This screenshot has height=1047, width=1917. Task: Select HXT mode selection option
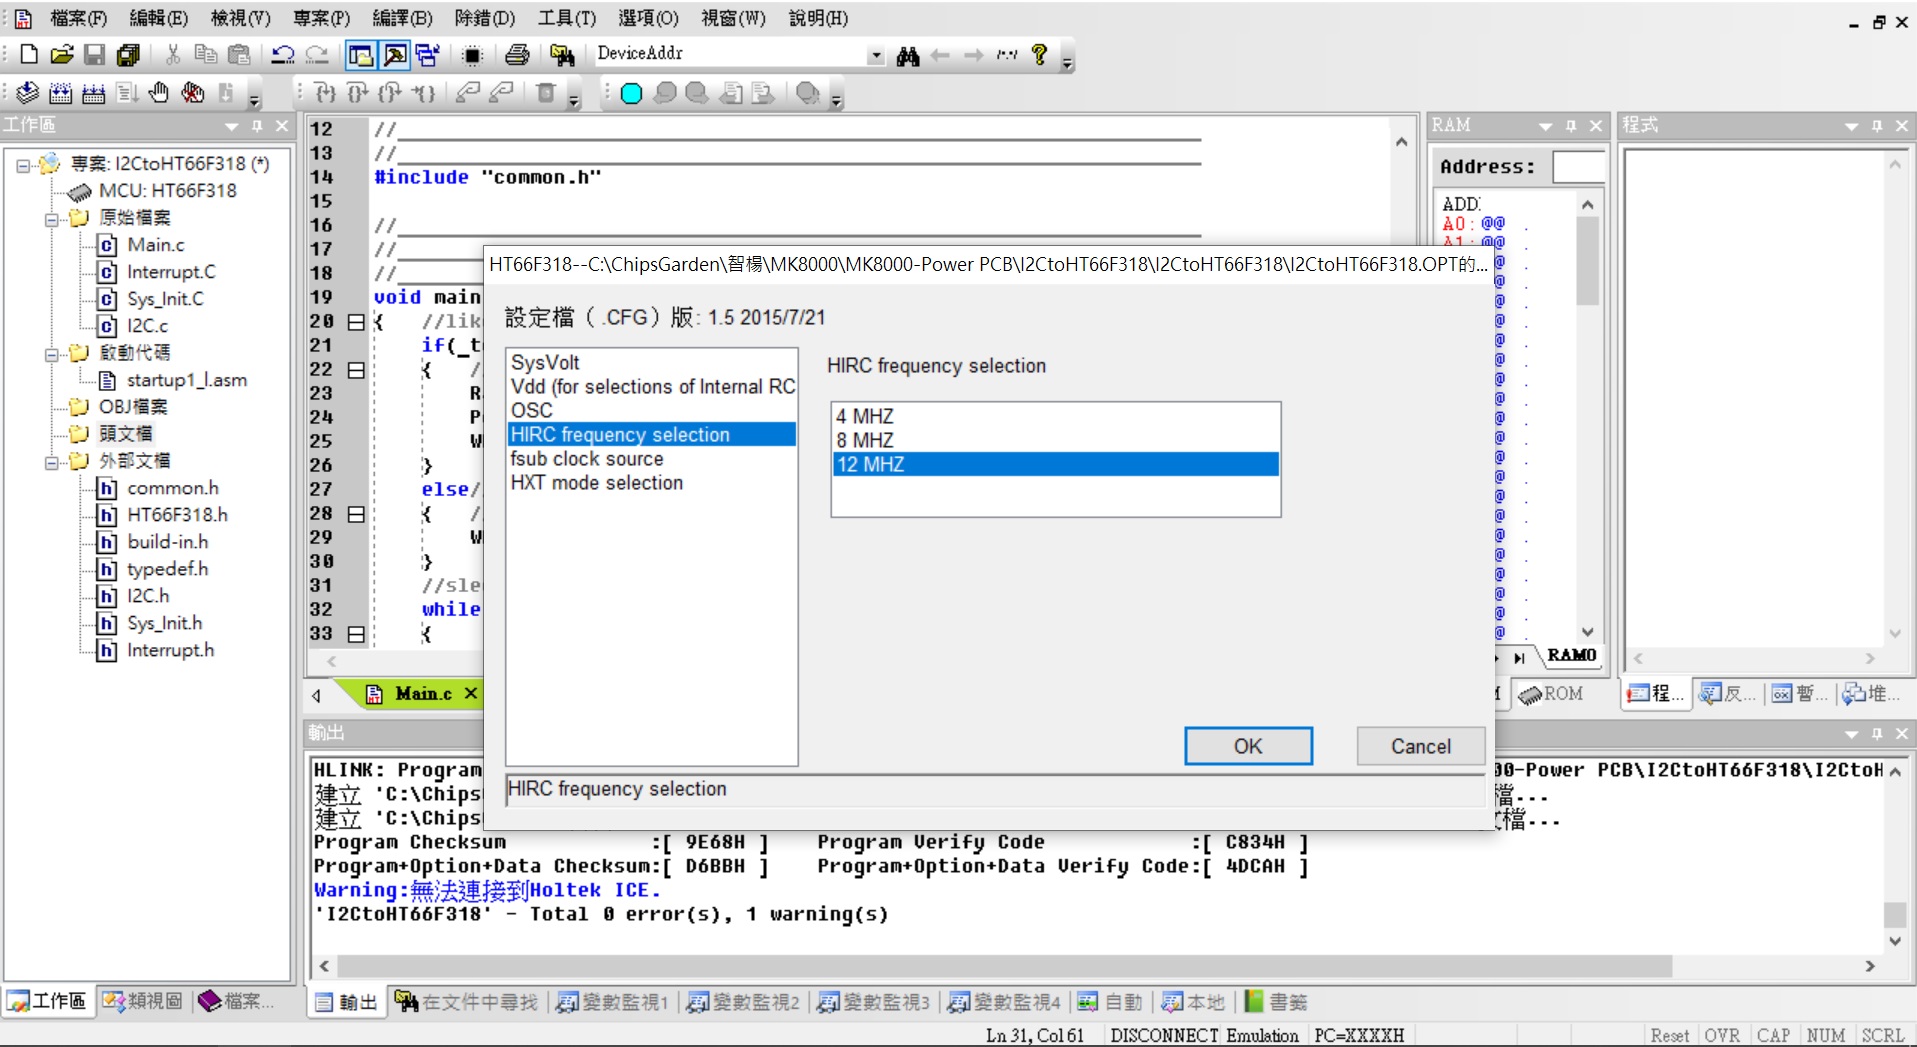click(652, 482)
